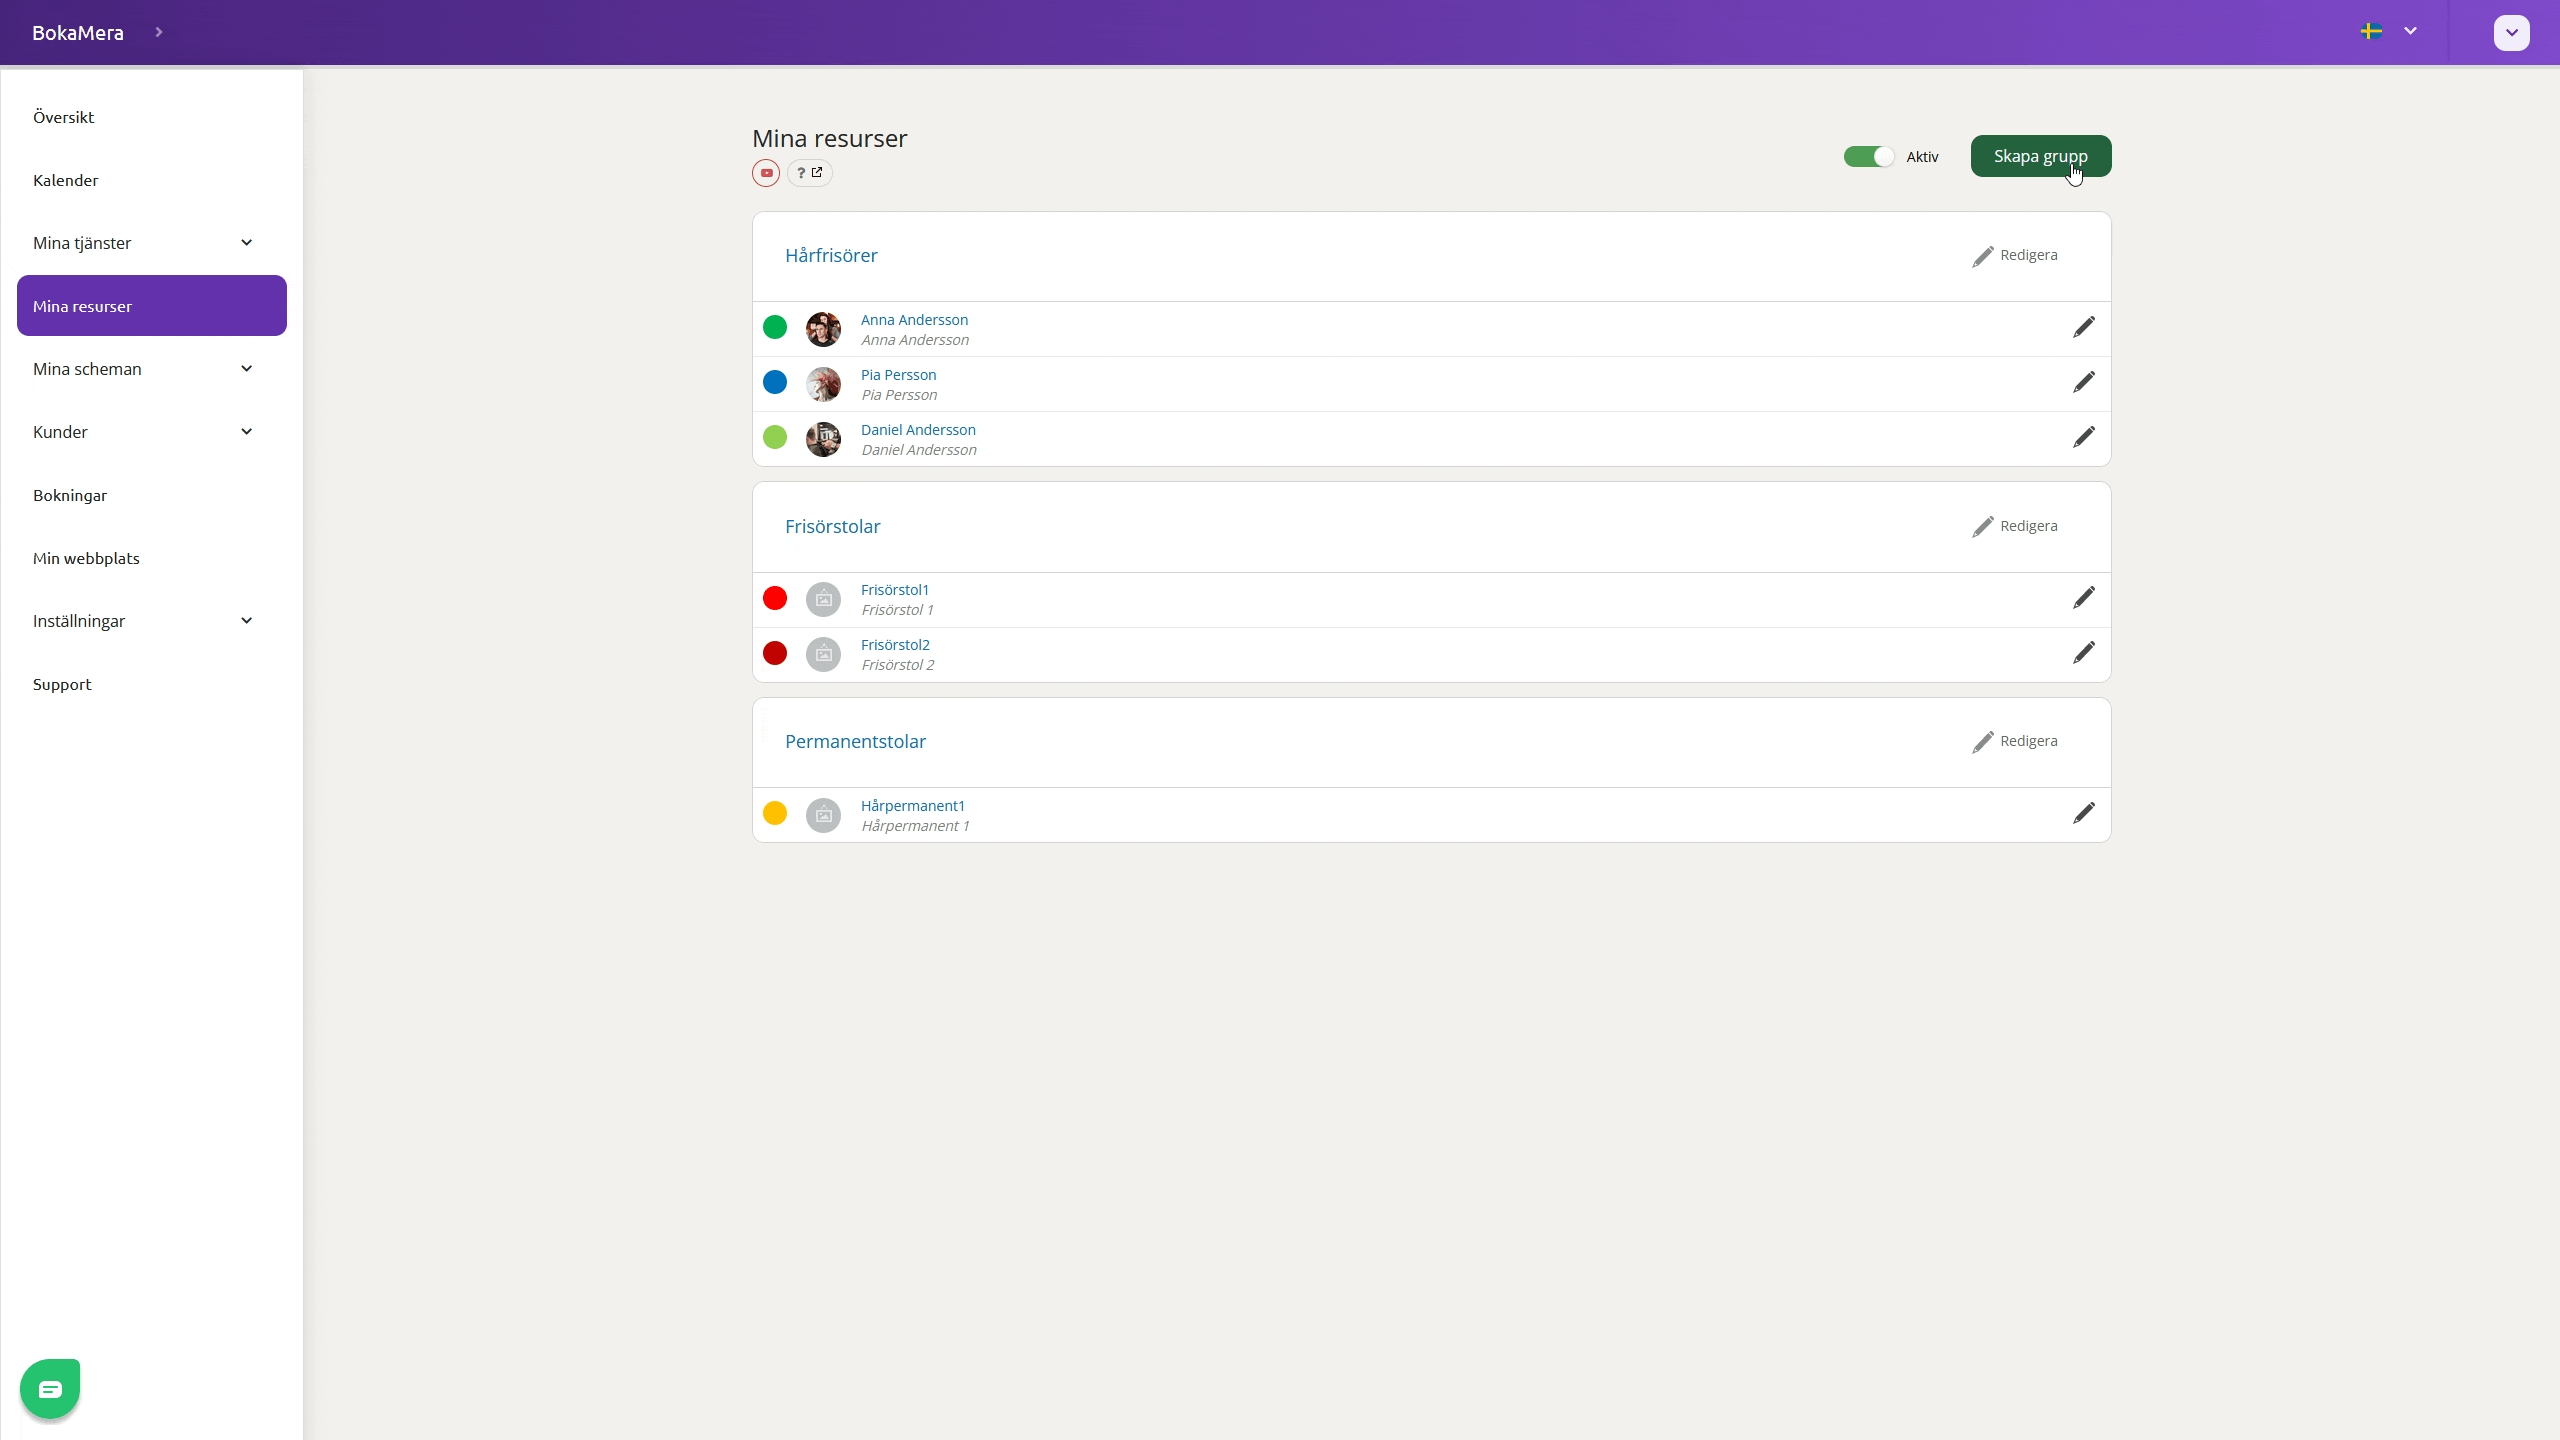
Task: Click the pencil icon for Pia Persson
Action: (x=2084, y=382)
